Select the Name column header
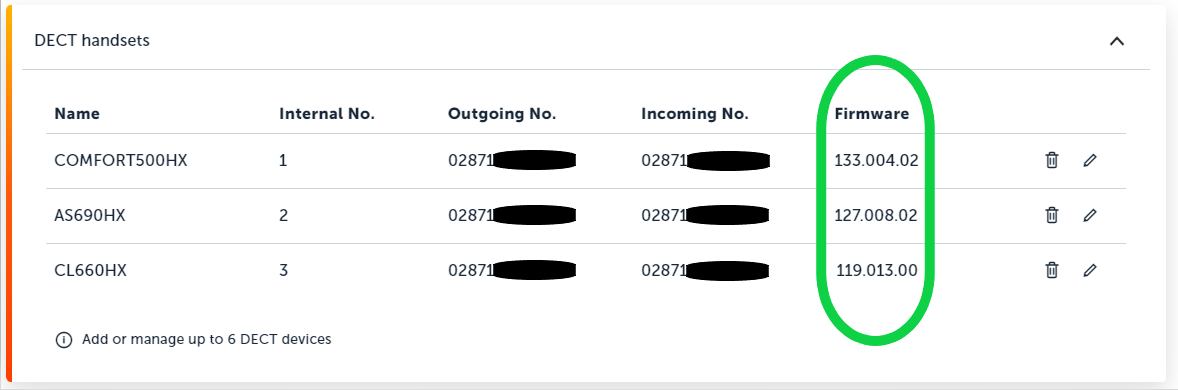1178x390 pixels. click(77, 114)
